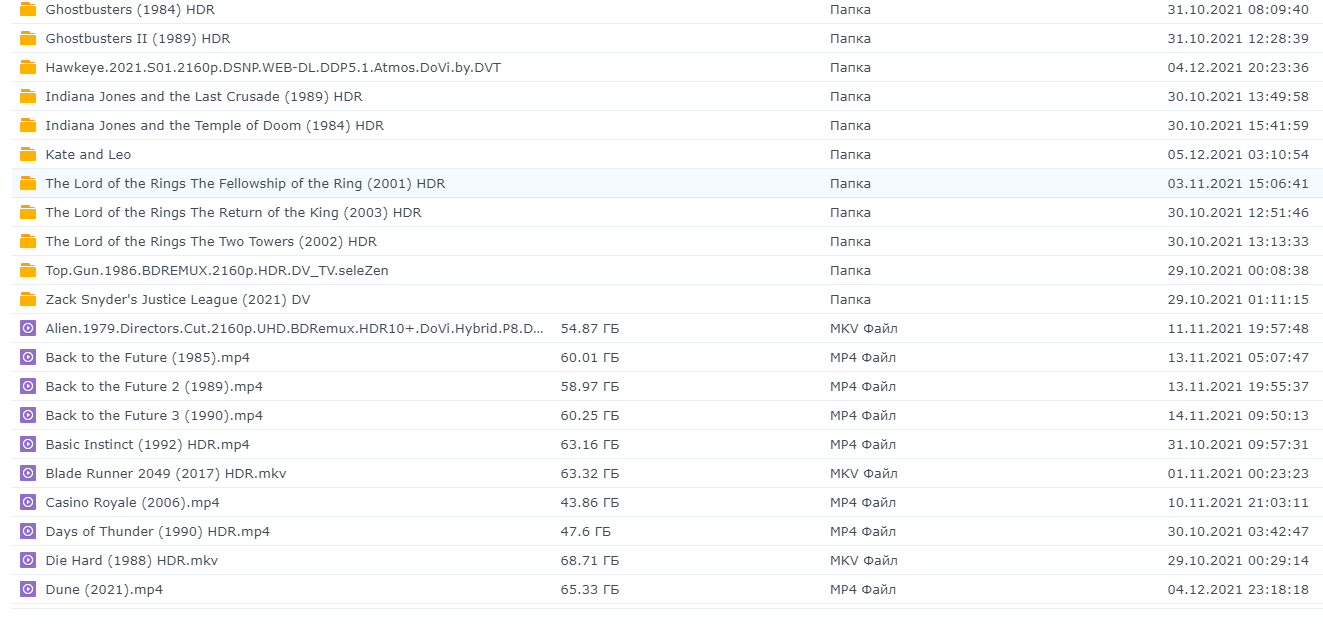Select Indiana Jones and the Temple of Doom name
The width and height of the screenshot is (1323, 628).
click(x=215, y=126)
